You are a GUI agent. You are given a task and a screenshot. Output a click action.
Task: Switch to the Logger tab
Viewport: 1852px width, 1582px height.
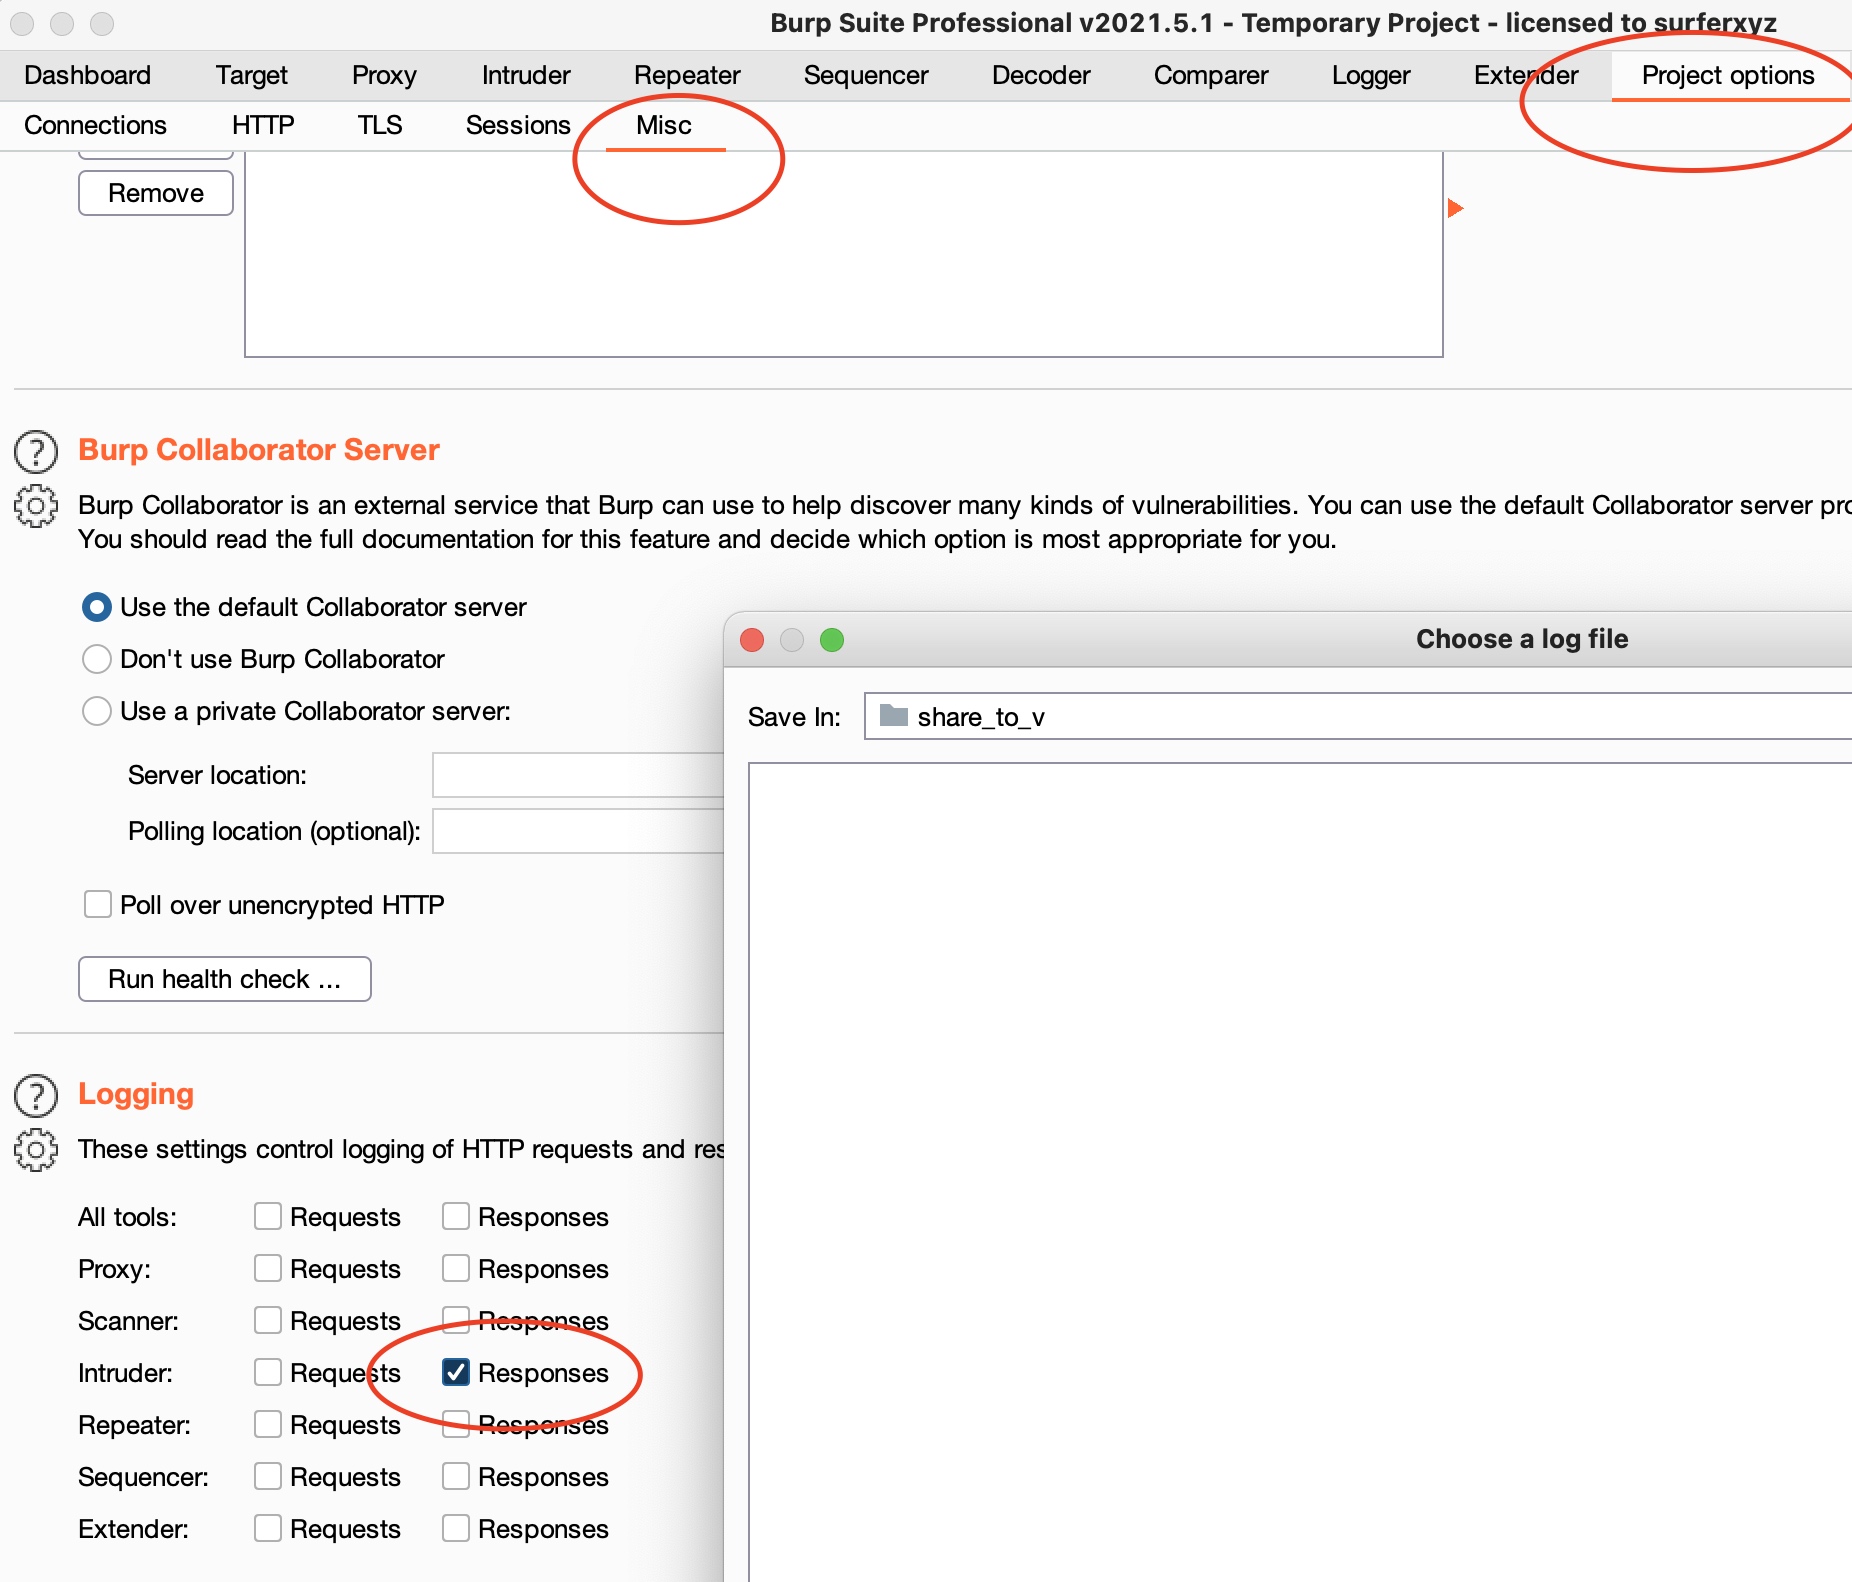pyautogui.click(x=1371, y=75)
